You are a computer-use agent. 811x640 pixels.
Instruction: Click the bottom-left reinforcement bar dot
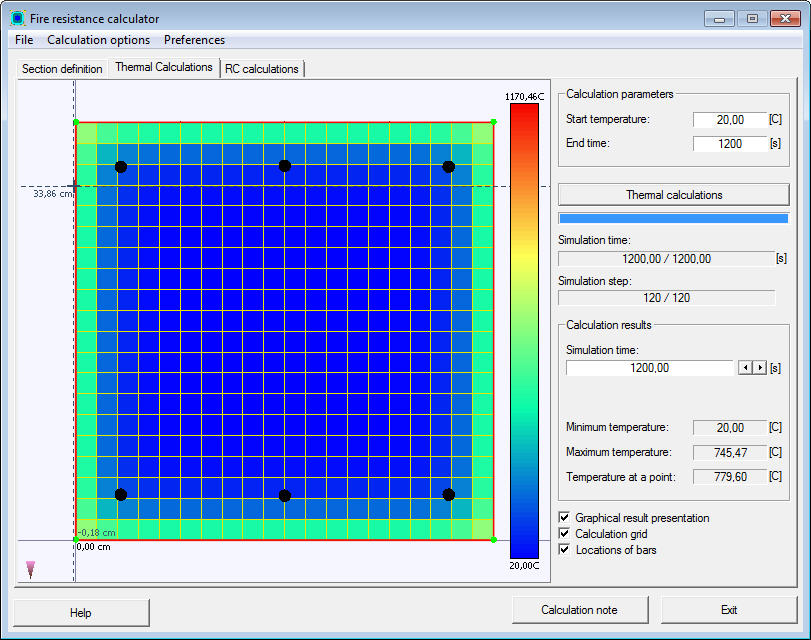tap(121, 494)
